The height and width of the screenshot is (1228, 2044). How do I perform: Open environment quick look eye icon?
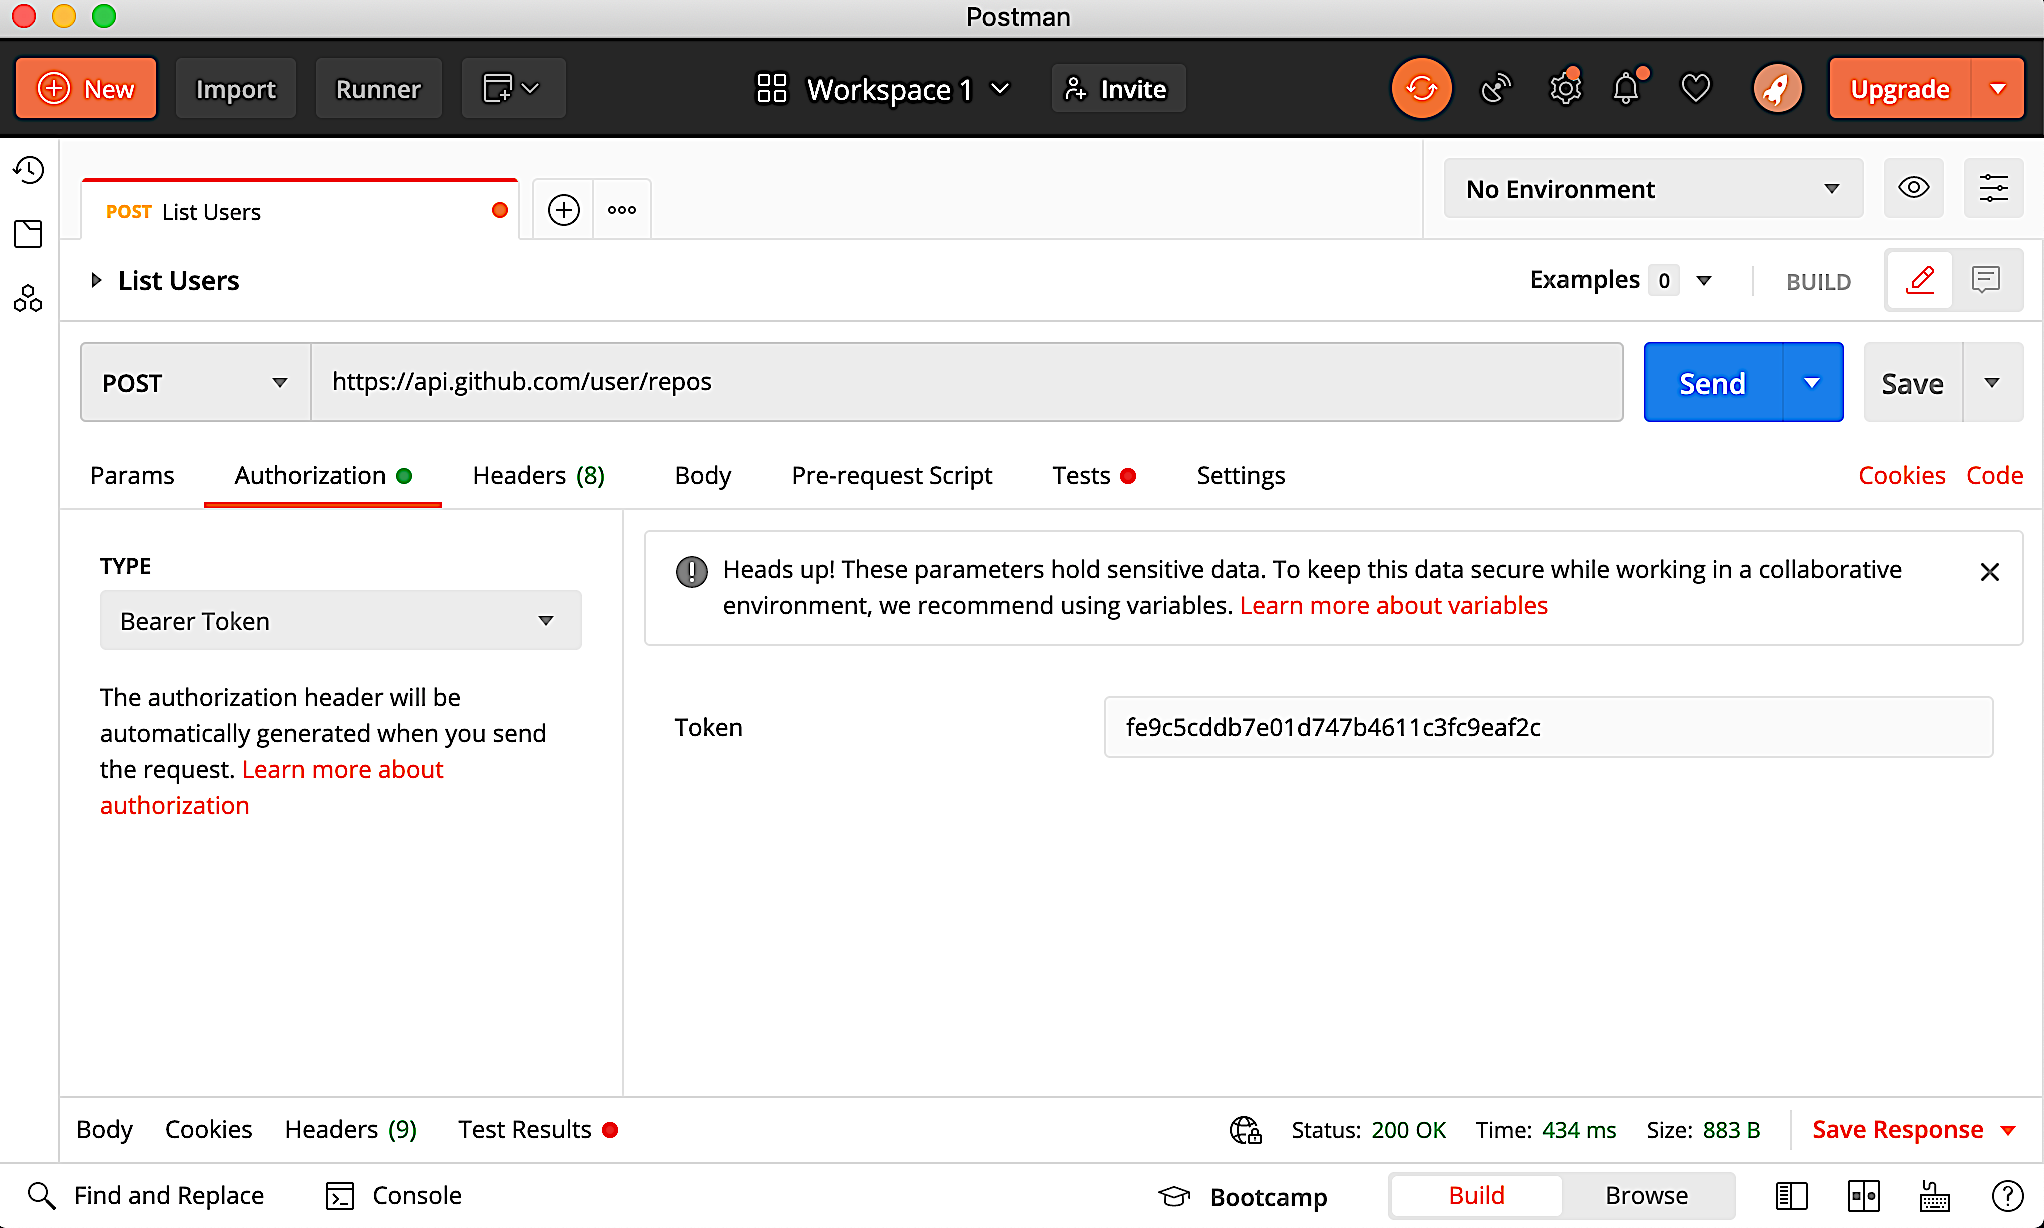pyautogui.click(x=1913, y=188)
